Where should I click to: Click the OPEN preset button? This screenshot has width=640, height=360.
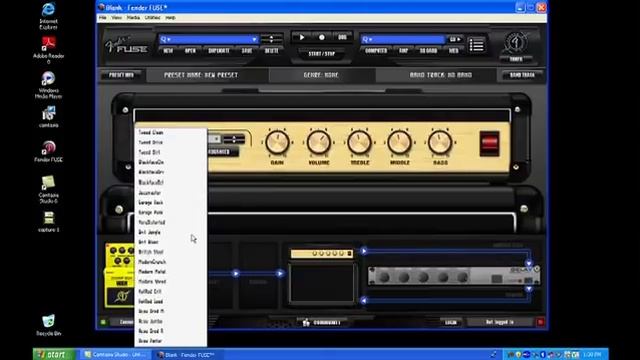point(190,51)
